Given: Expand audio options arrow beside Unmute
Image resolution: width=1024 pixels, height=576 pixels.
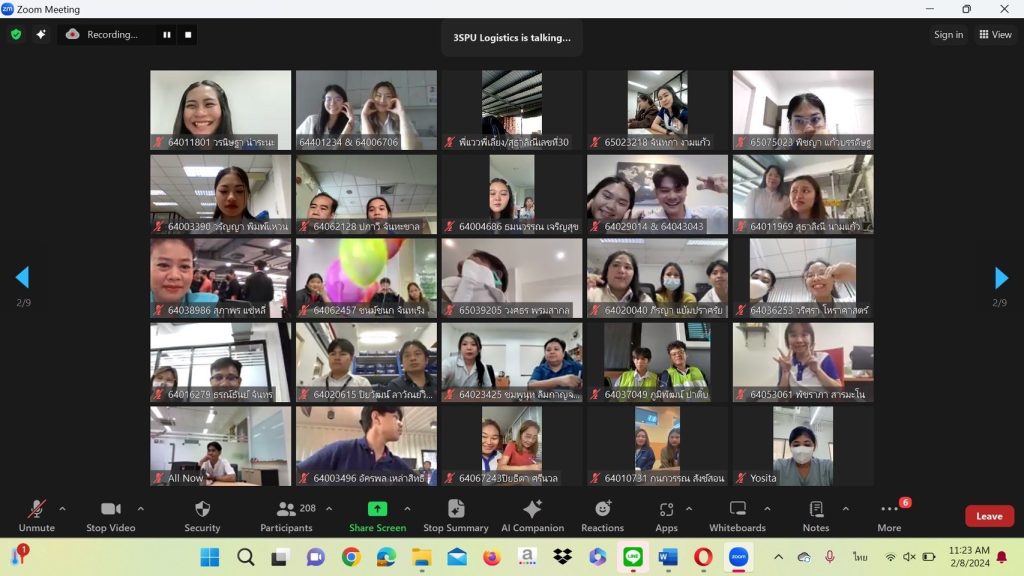Looking at the screenshot, I should (62, 509).
